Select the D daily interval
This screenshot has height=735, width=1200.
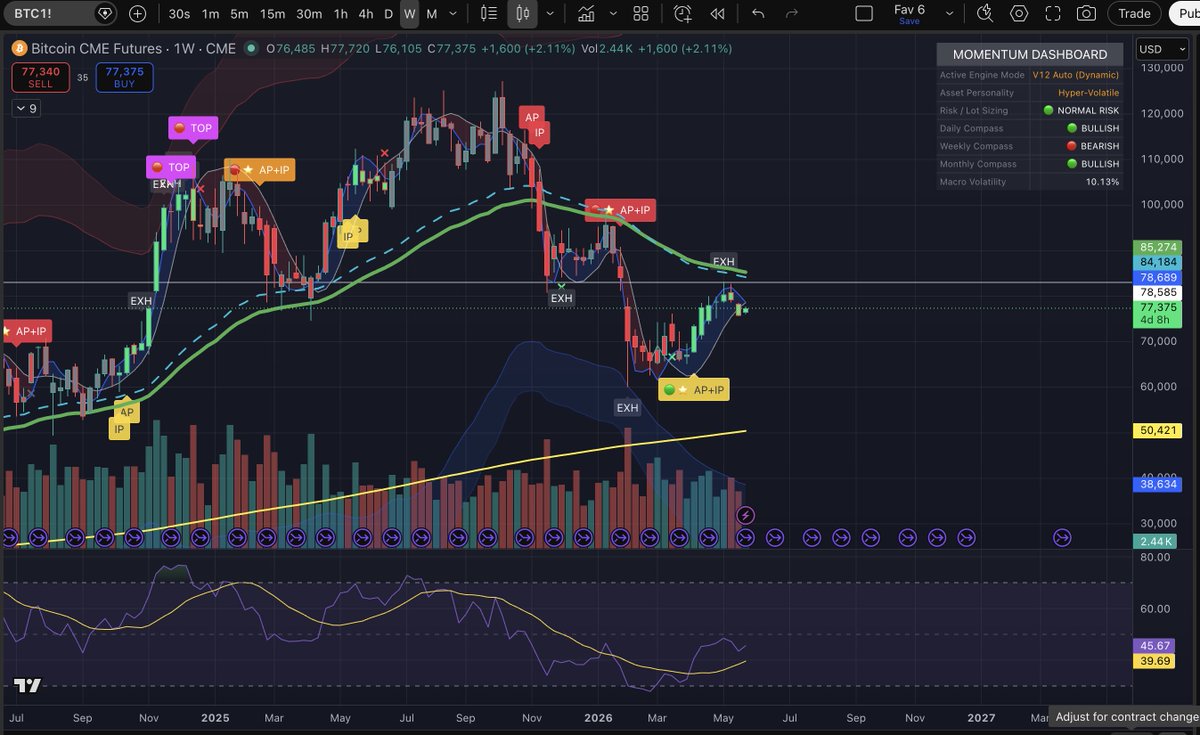tap(389, 14)
